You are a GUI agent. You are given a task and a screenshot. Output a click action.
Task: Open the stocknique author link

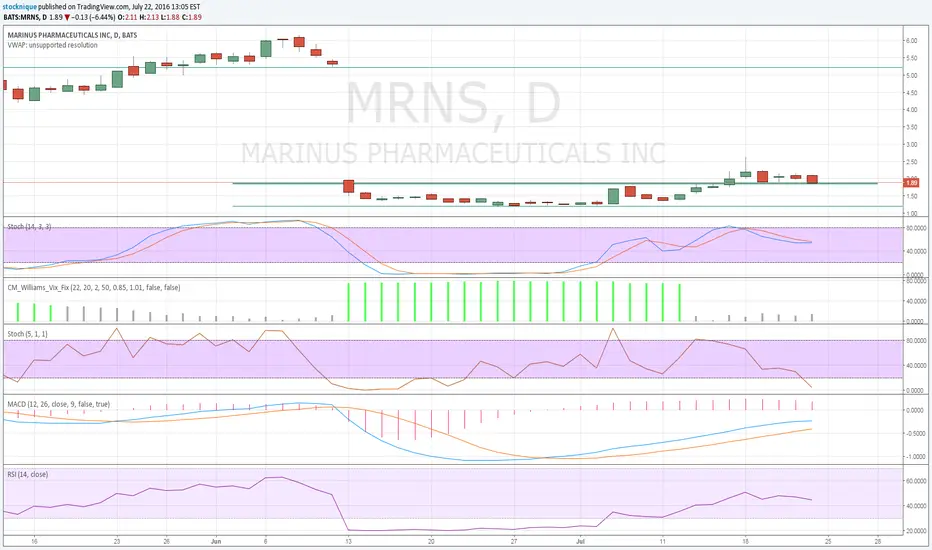(20, 7)
